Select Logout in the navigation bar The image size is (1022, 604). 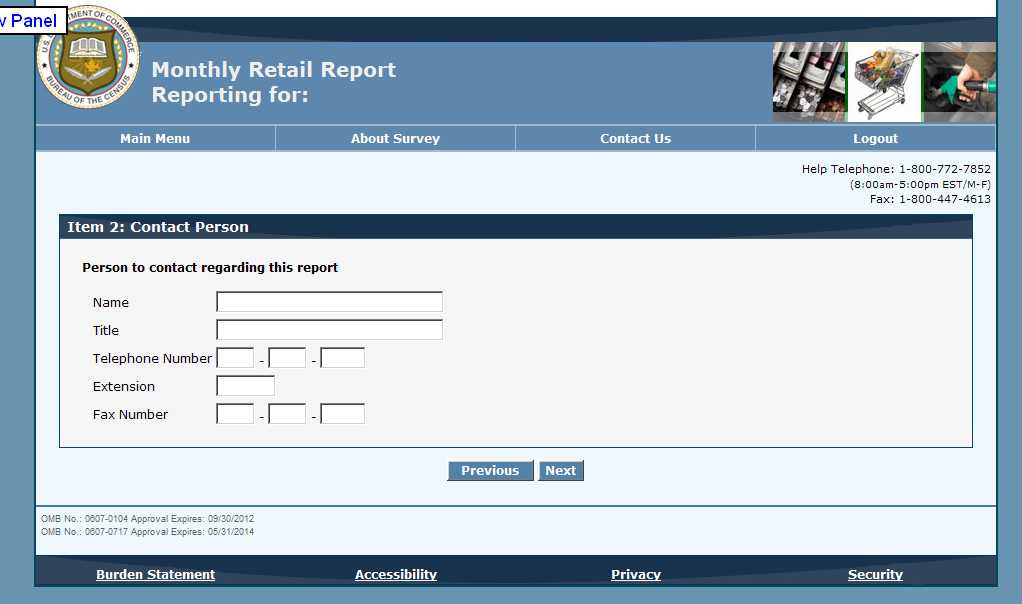coord(875,138)
